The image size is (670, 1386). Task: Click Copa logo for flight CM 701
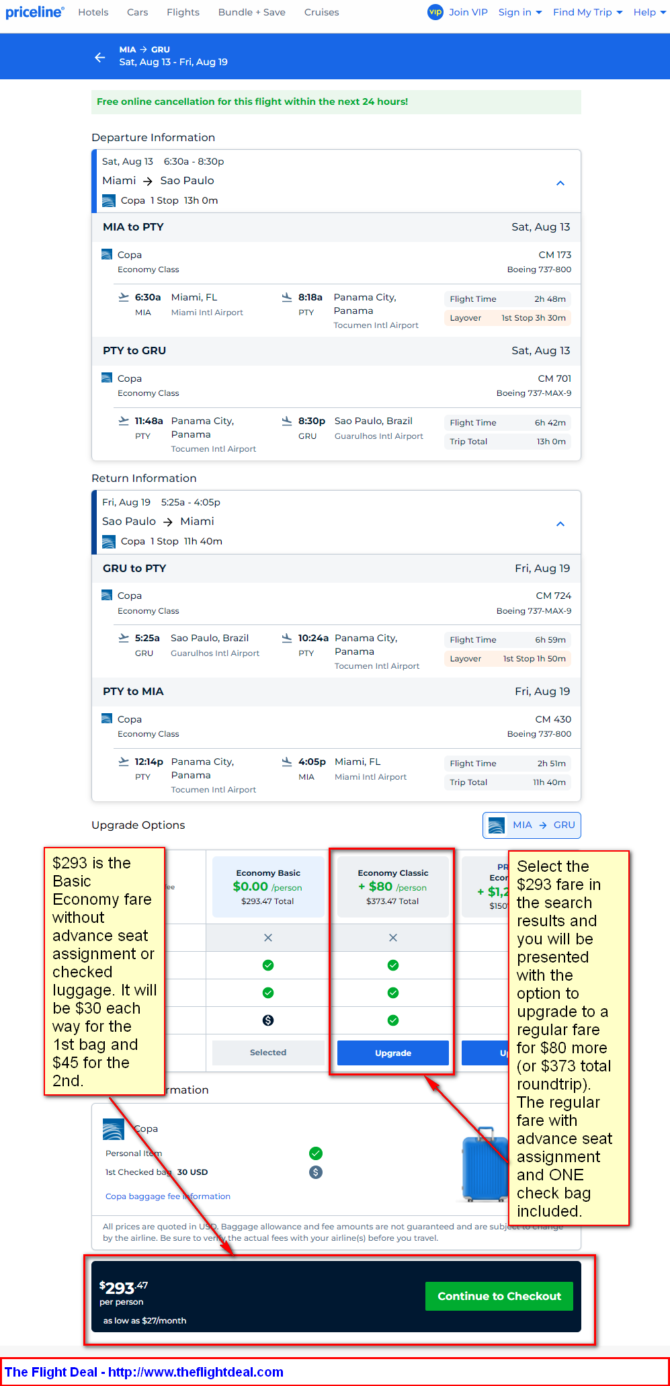click(x=106, y=378)
